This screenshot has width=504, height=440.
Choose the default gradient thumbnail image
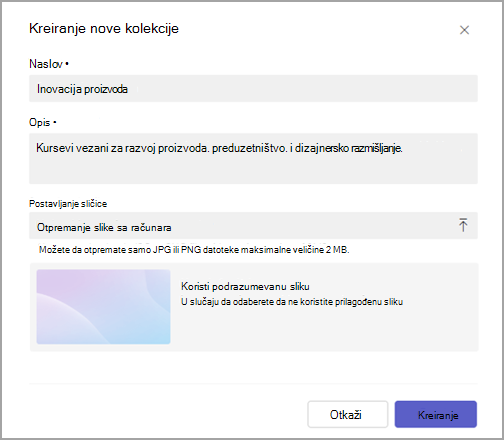103,307
